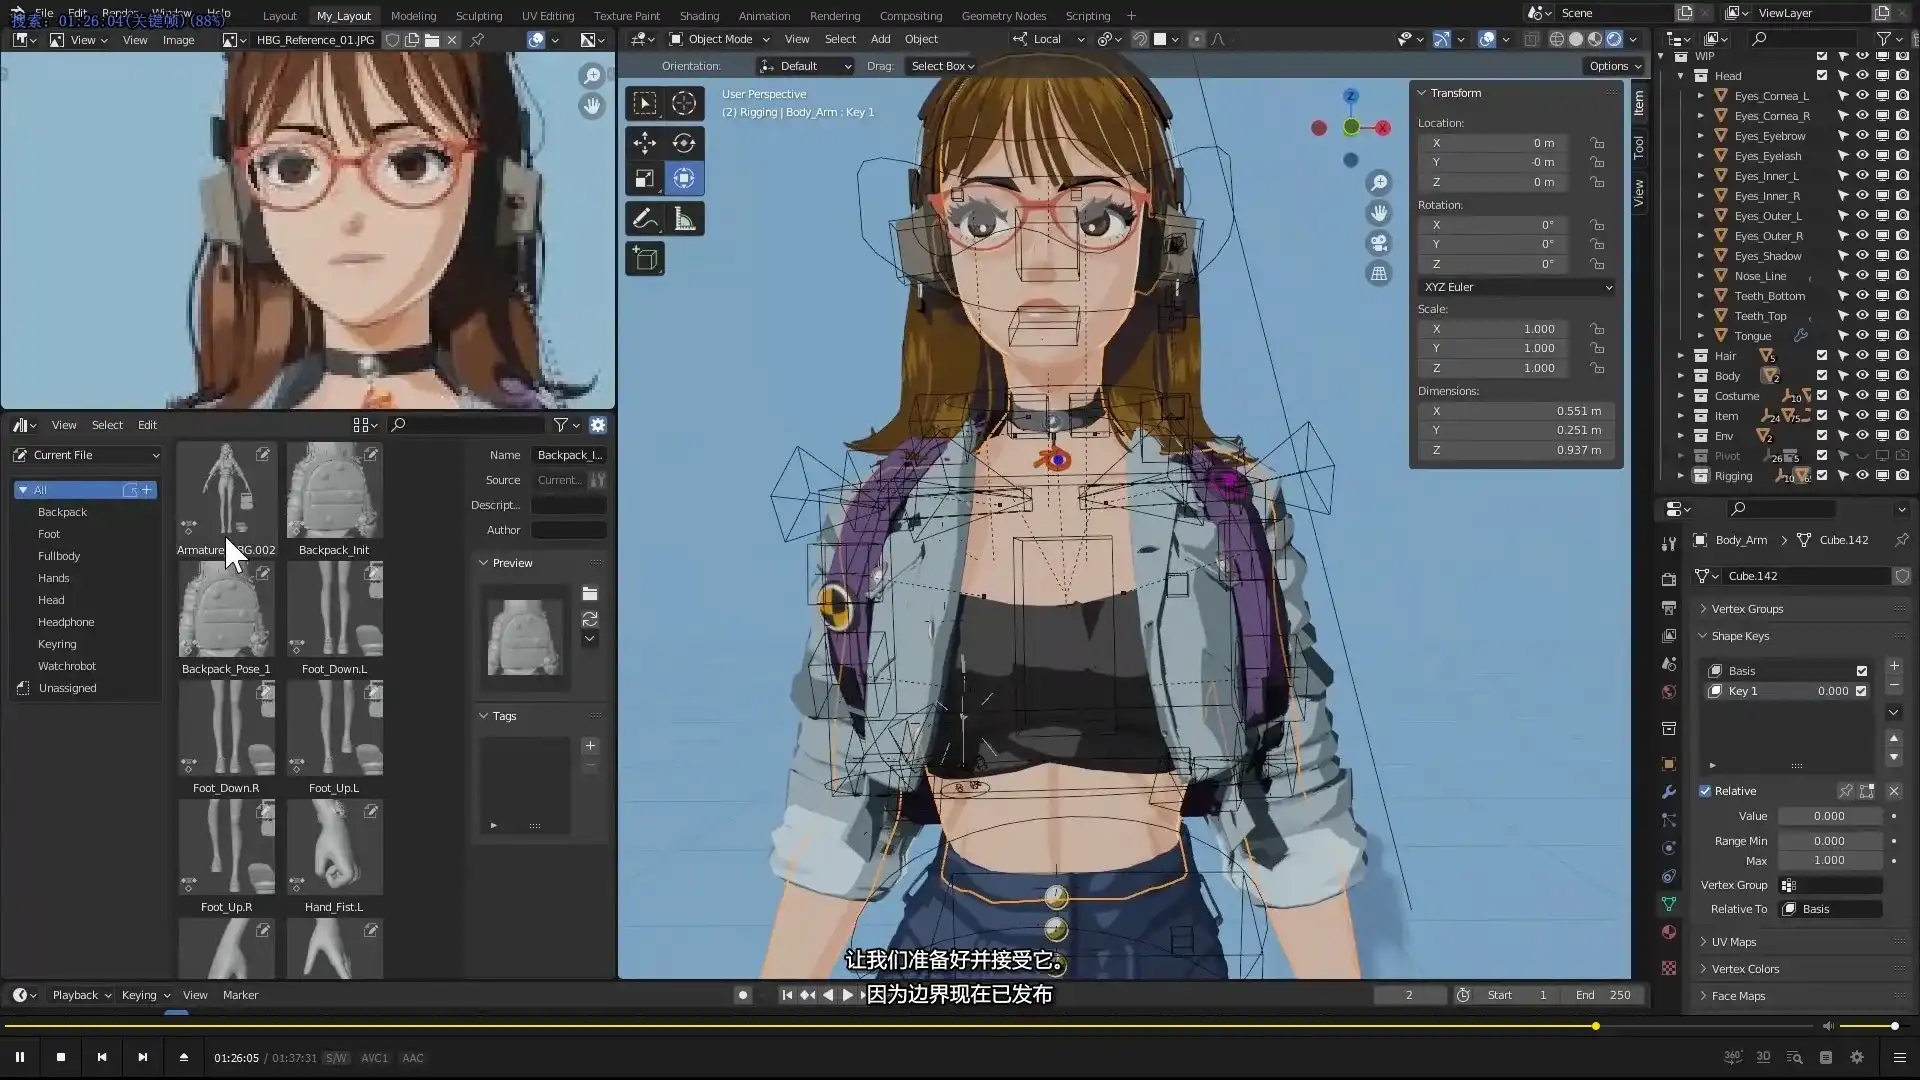Choose the Add Cube tool
The image size is (1920, 1080).
pyautogui.click(x=645, y=259)
